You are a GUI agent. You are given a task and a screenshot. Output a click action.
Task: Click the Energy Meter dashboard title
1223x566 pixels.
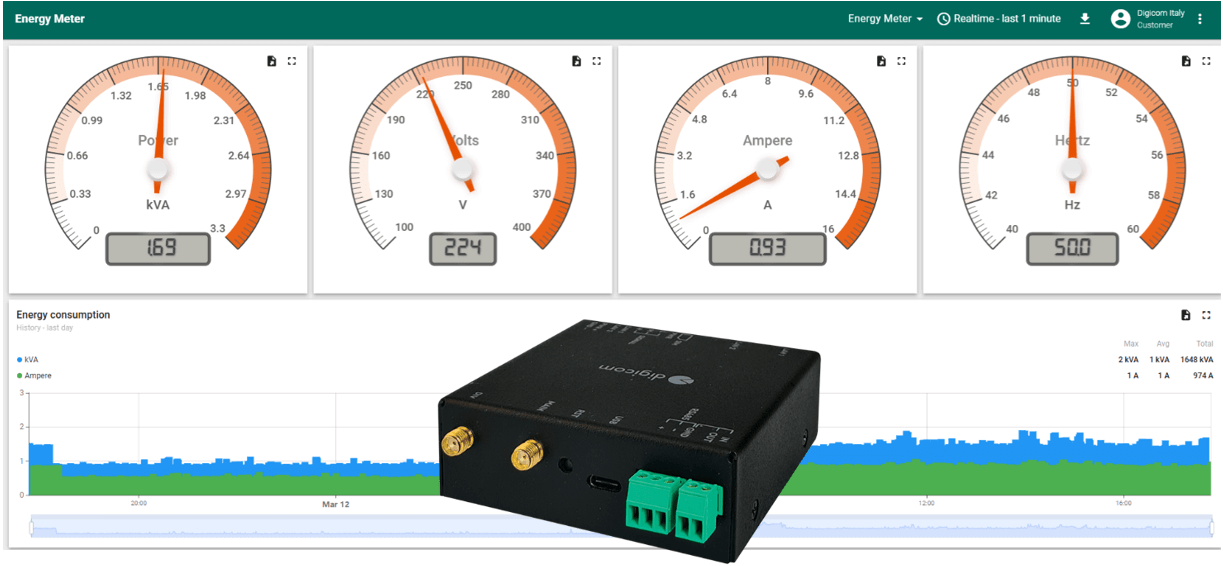[x=50, y=19]
